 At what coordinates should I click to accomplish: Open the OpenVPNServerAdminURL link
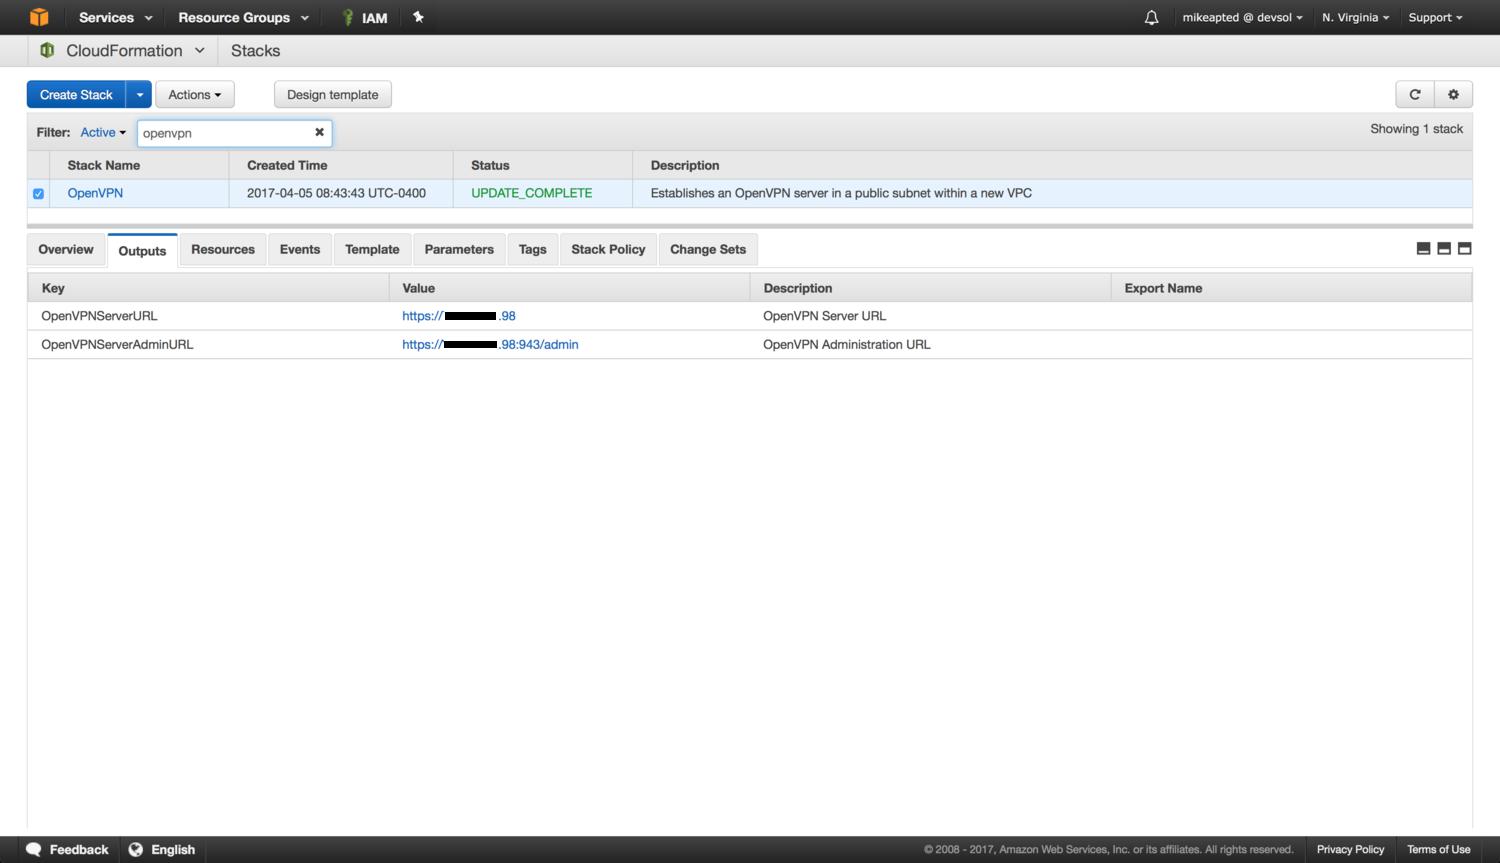(x=490, y=344)
